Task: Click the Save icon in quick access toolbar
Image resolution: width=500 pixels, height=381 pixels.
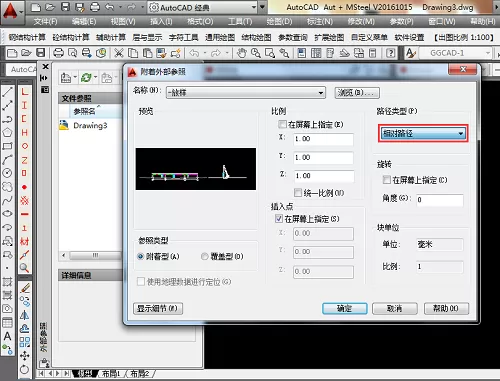Action: [66, 7]
